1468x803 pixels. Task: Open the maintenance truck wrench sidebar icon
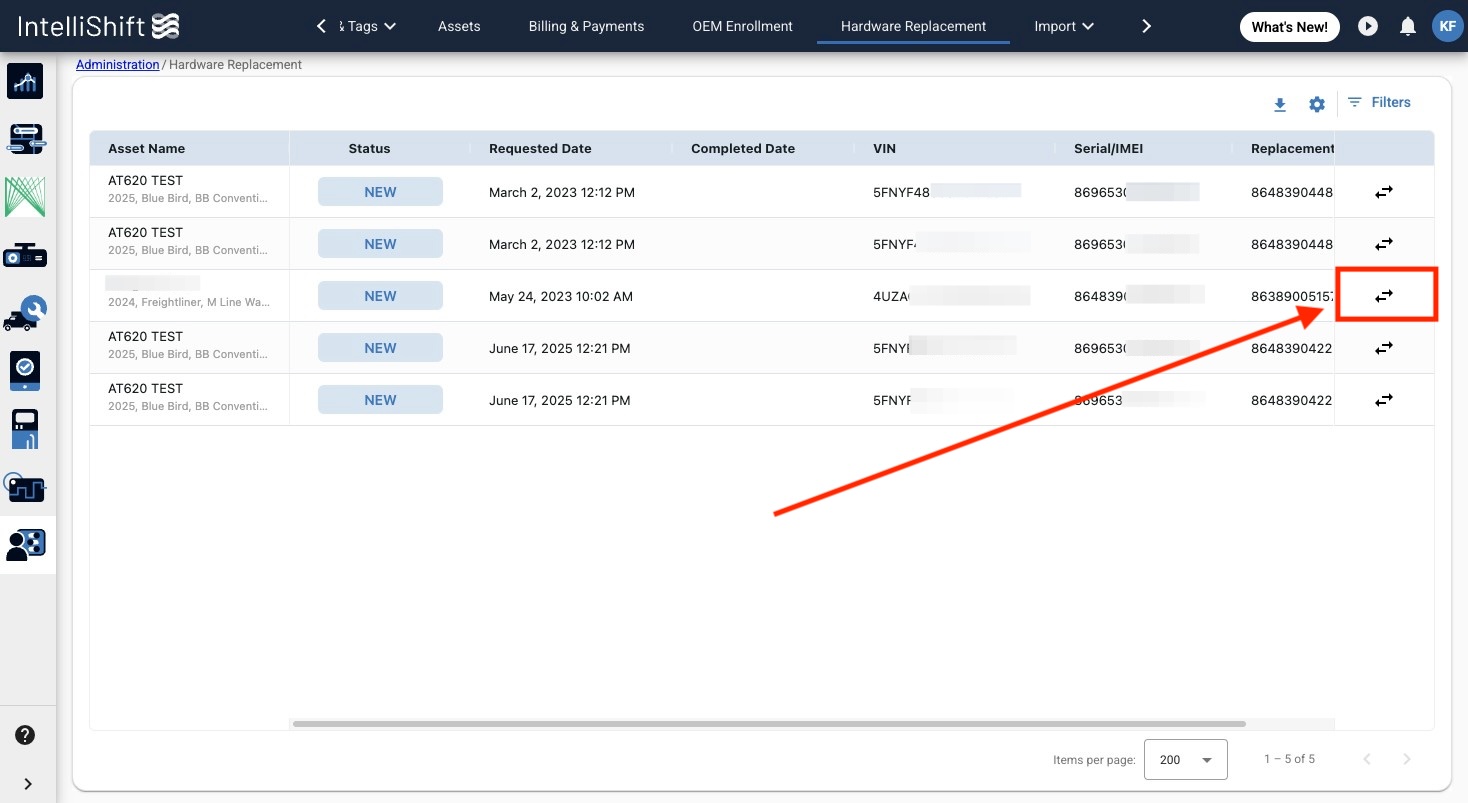(x=26, y=313)
